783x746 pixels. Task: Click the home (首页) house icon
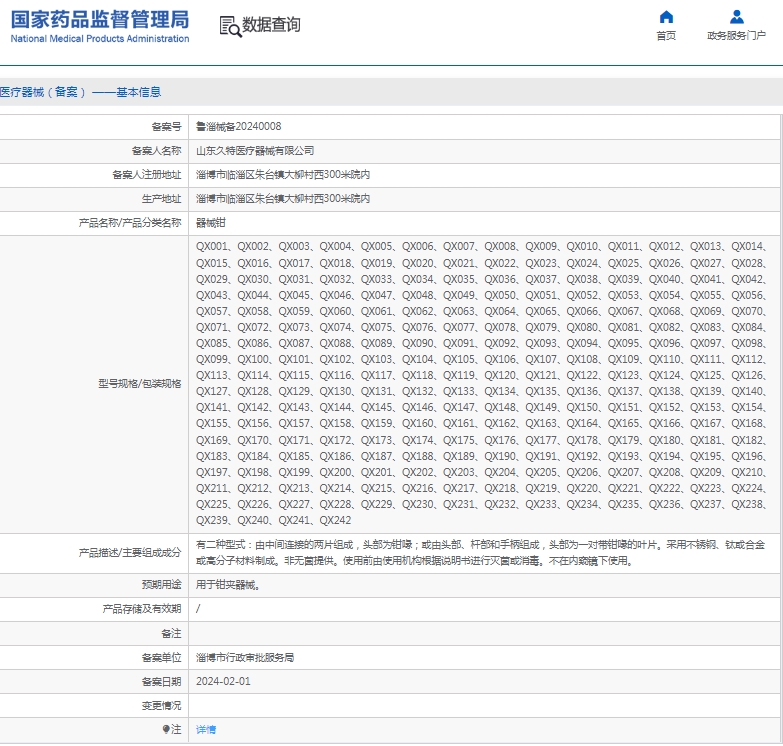coord(666,17)
